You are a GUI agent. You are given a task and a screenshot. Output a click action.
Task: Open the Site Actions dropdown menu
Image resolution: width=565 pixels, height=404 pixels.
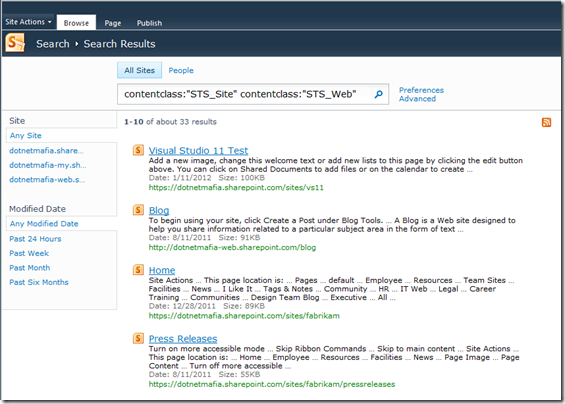(28, 22)
